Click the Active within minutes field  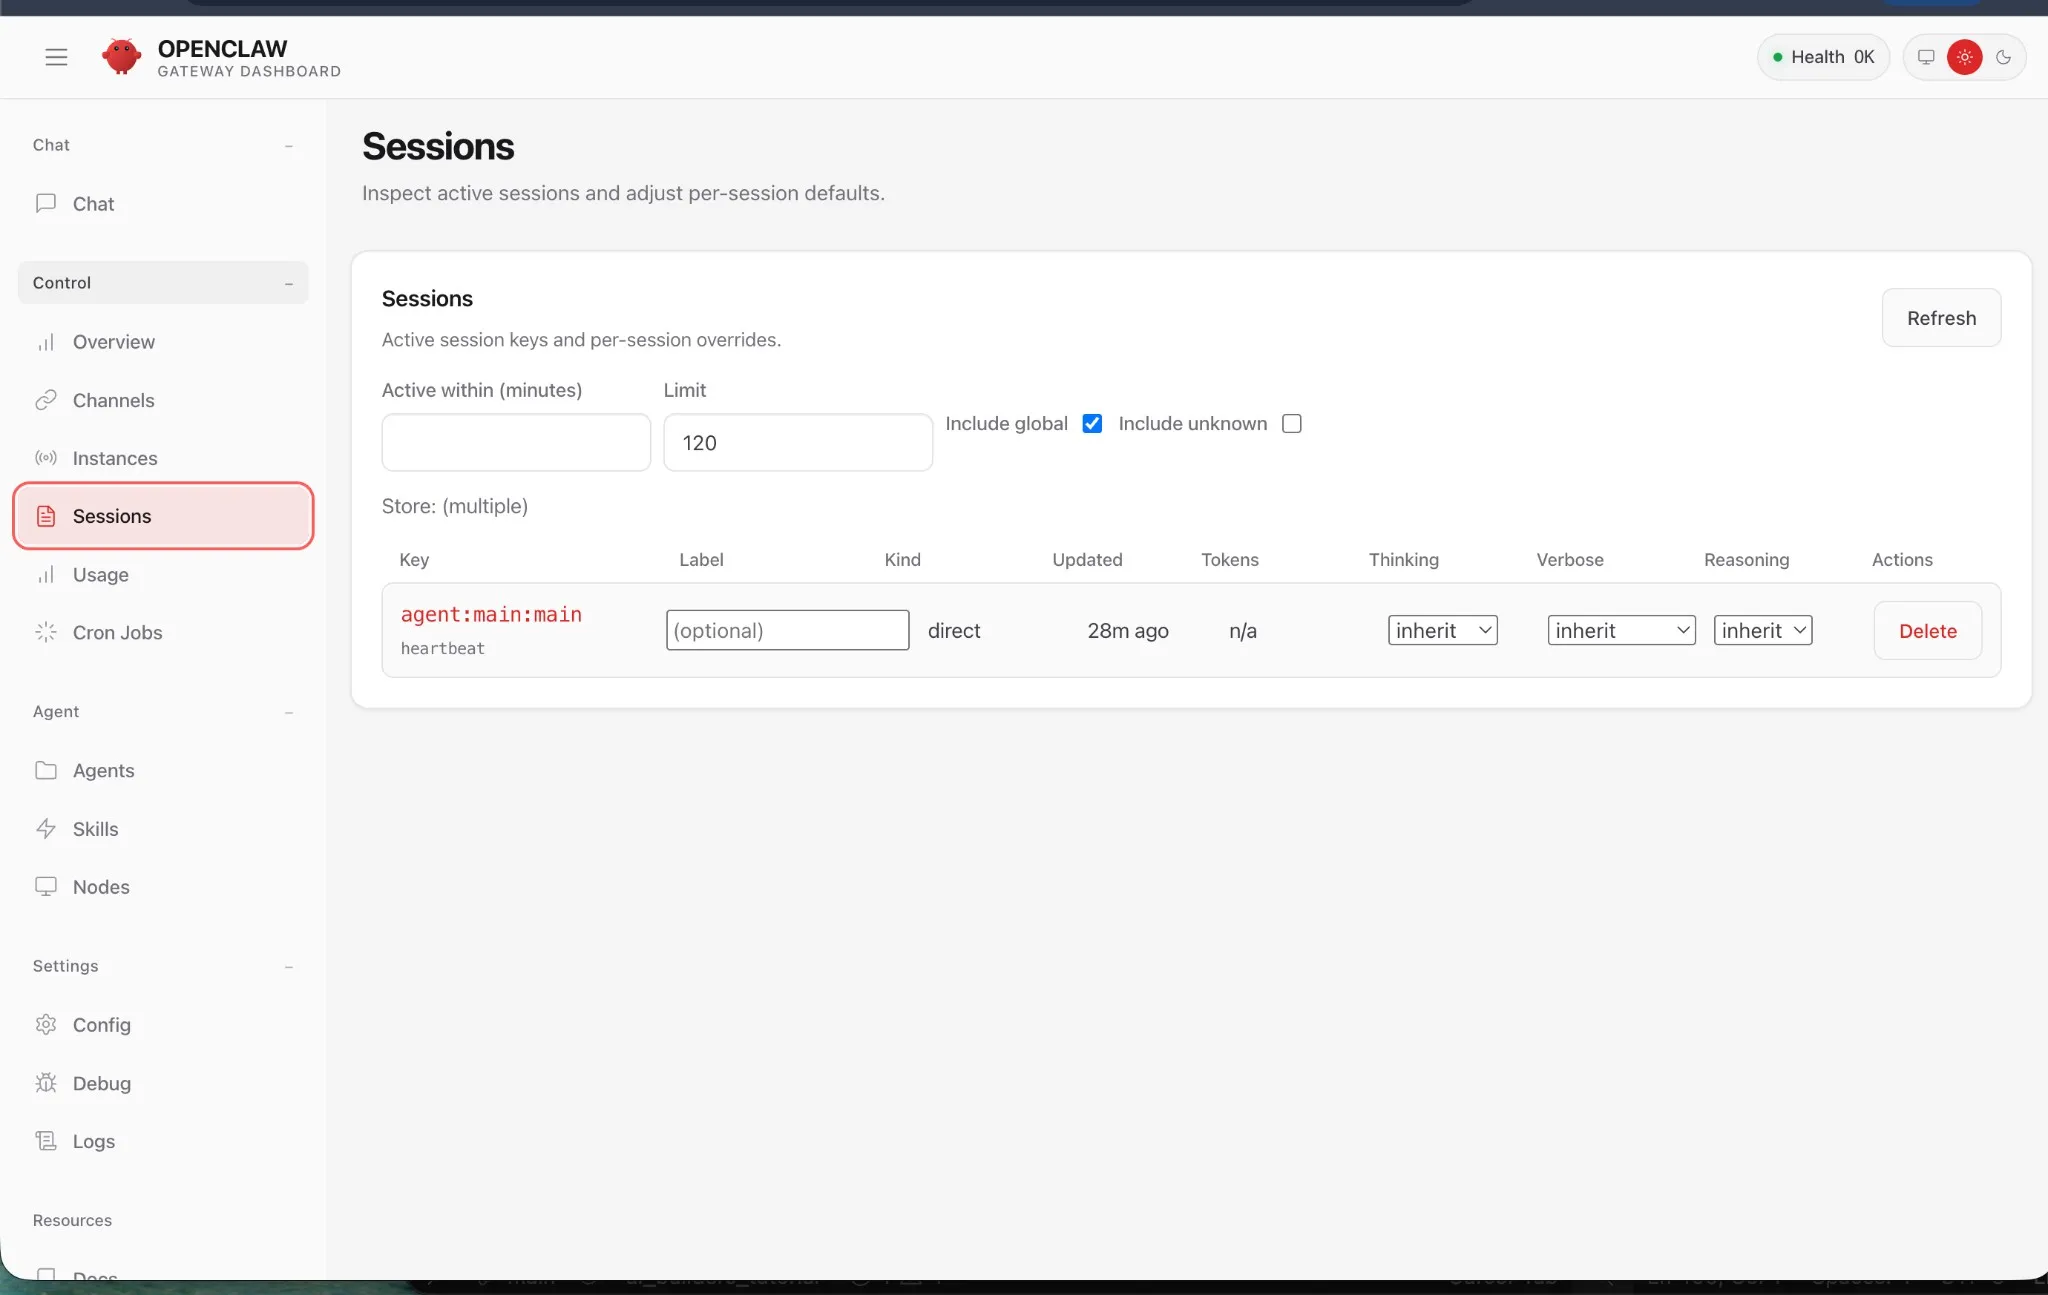coord(516,443)
